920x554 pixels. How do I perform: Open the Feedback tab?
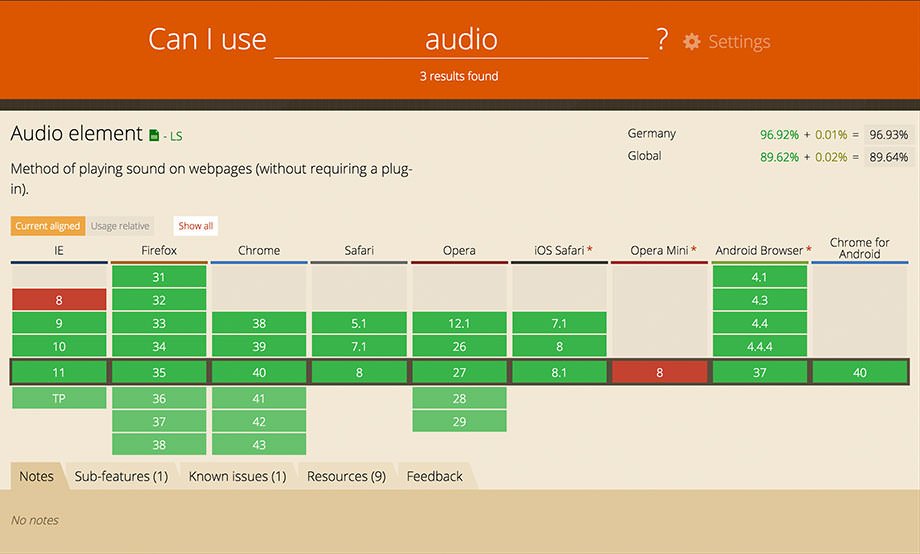pos(435,476)
